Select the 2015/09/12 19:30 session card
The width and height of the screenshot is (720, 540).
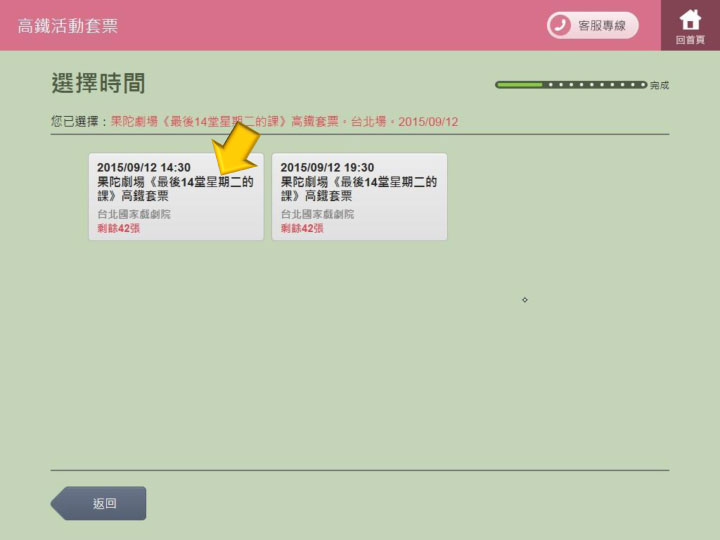coord(359,196)
